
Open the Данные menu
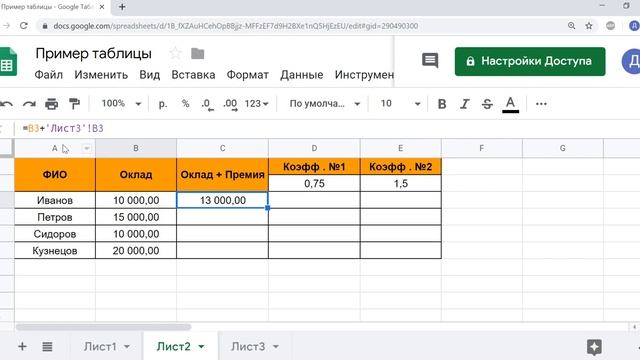click(302, 75)
